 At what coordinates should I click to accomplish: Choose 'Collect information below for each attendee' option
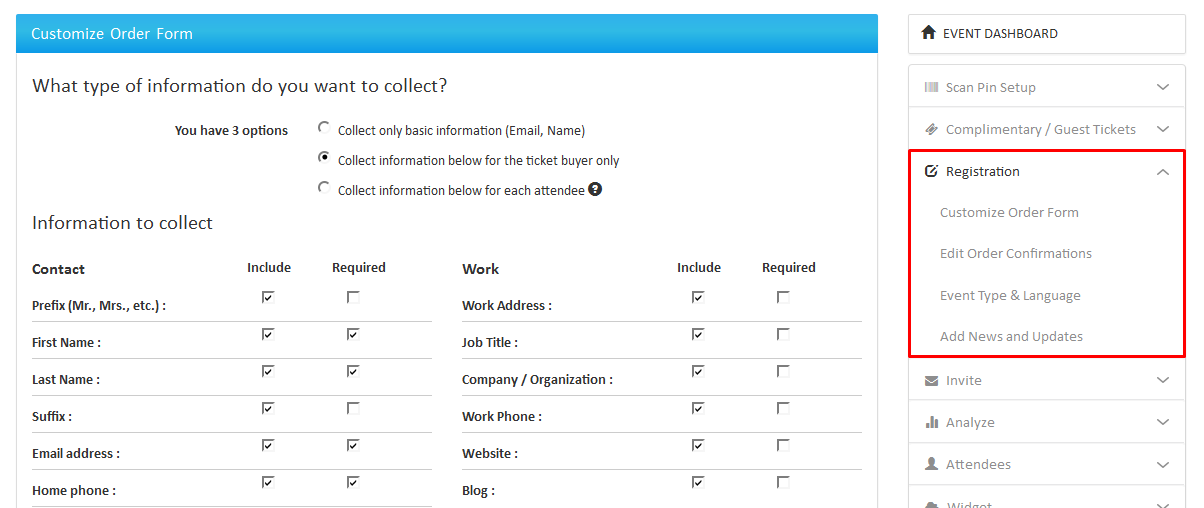(324, 188)
